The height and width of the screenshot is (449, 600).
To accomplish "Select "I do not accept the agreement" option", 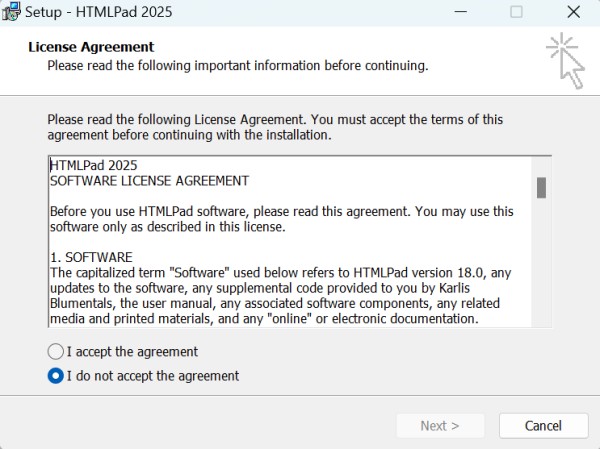I will 55,376.
